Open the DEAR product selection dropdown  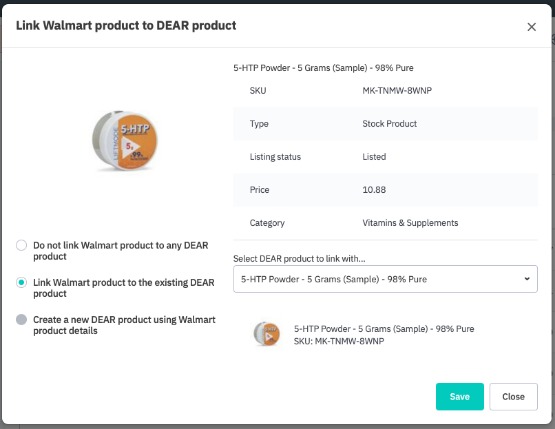pyautogui.click(x=385, y=279)
